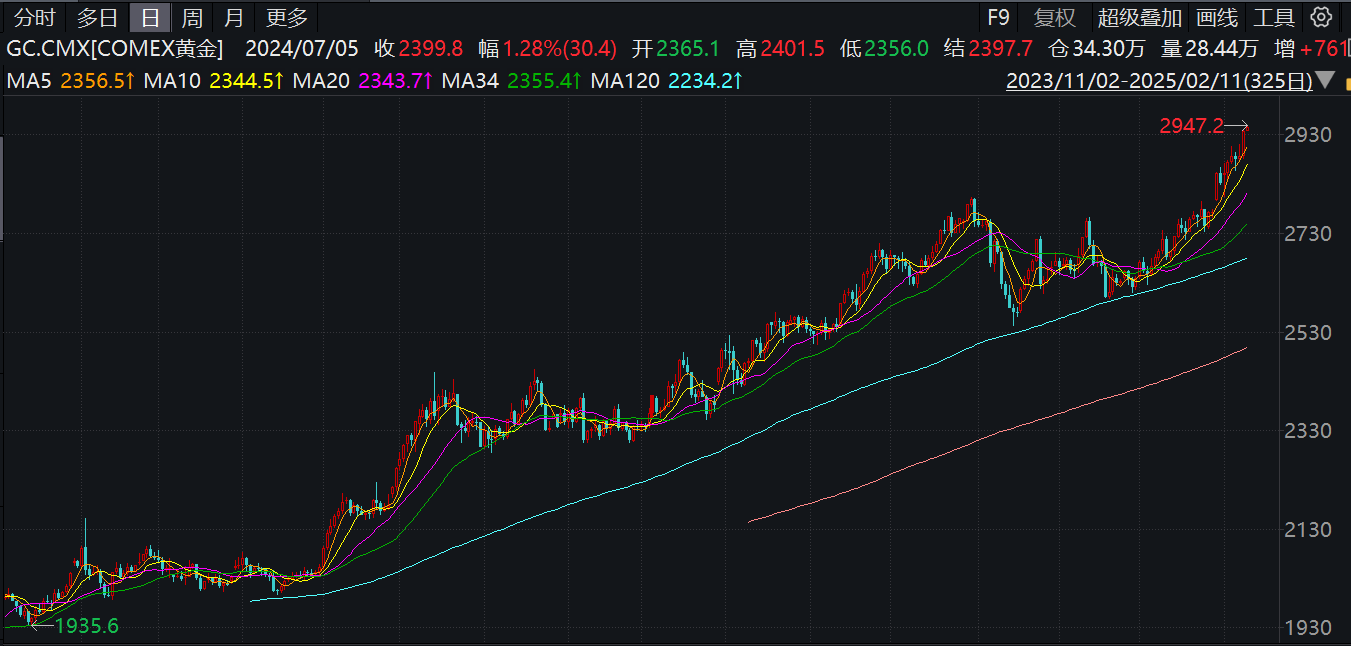The image size is (1351, 646).
Task: Click the 2947.2 high price marker
Action: (x=1191, y=126)
